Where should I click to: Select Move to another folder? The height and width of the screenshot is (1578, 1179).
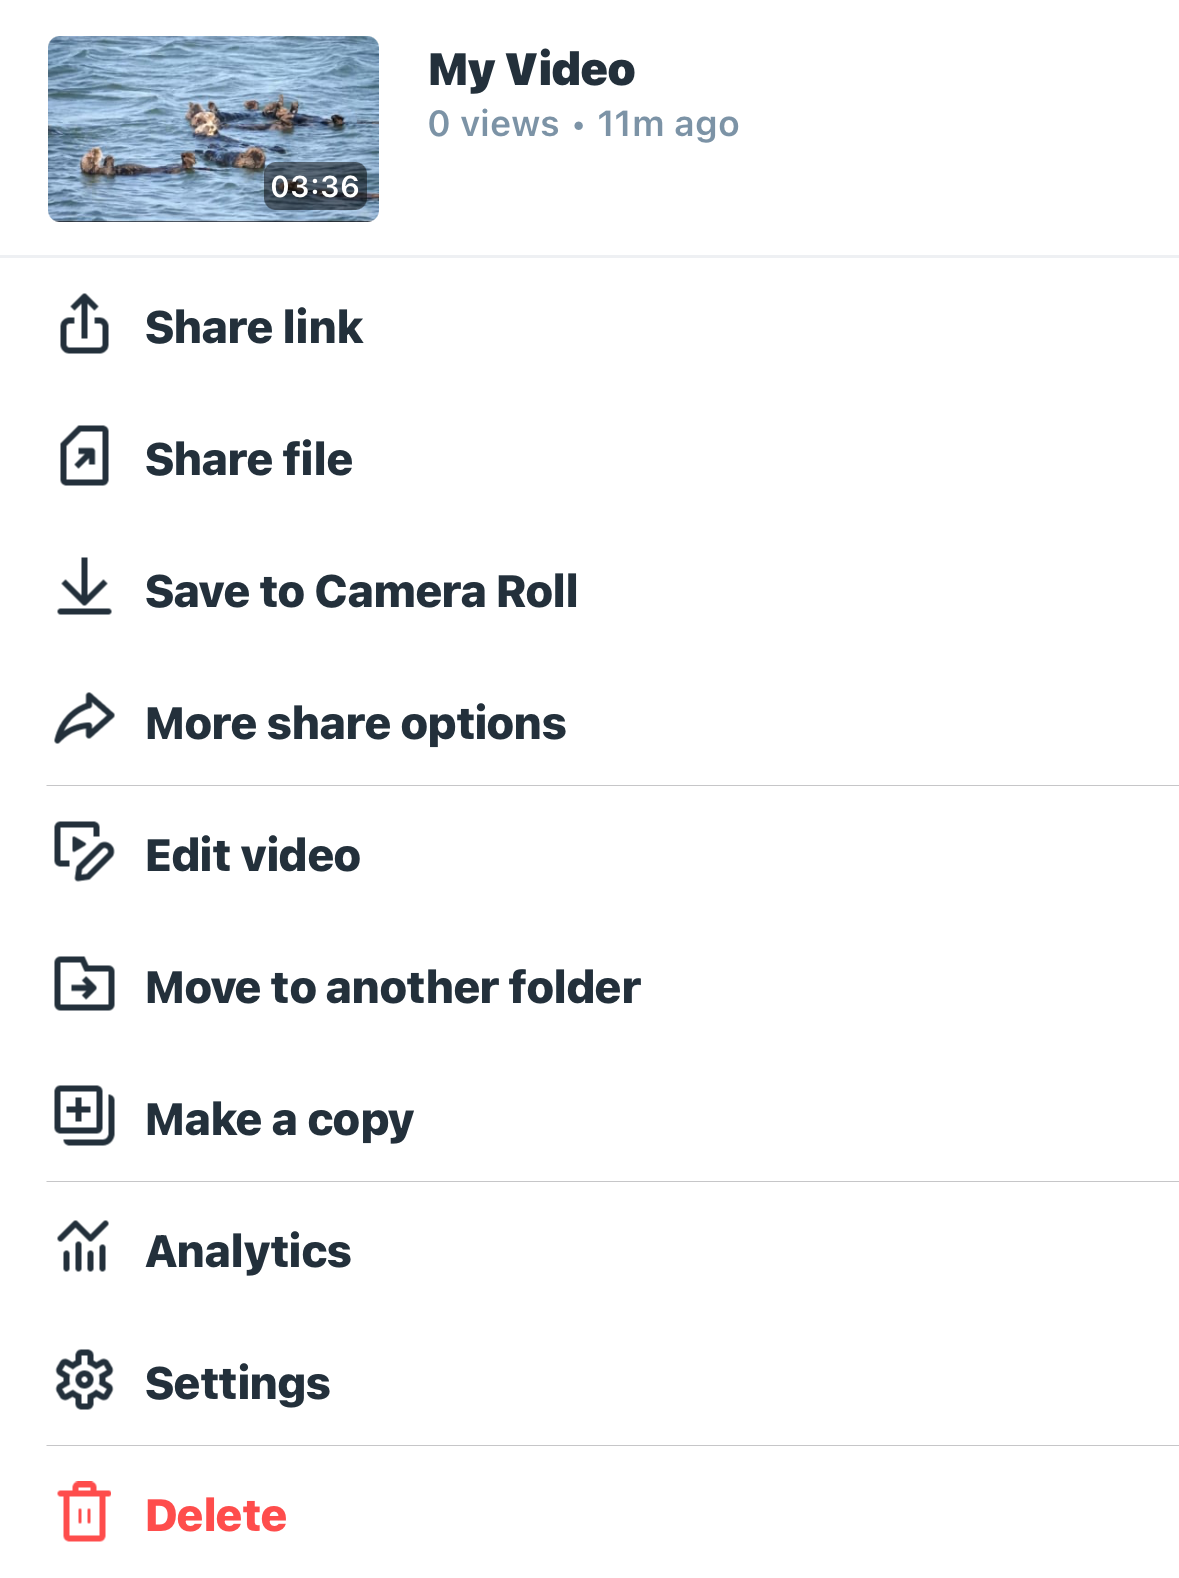pyautogui.click(x=393, y=987)
